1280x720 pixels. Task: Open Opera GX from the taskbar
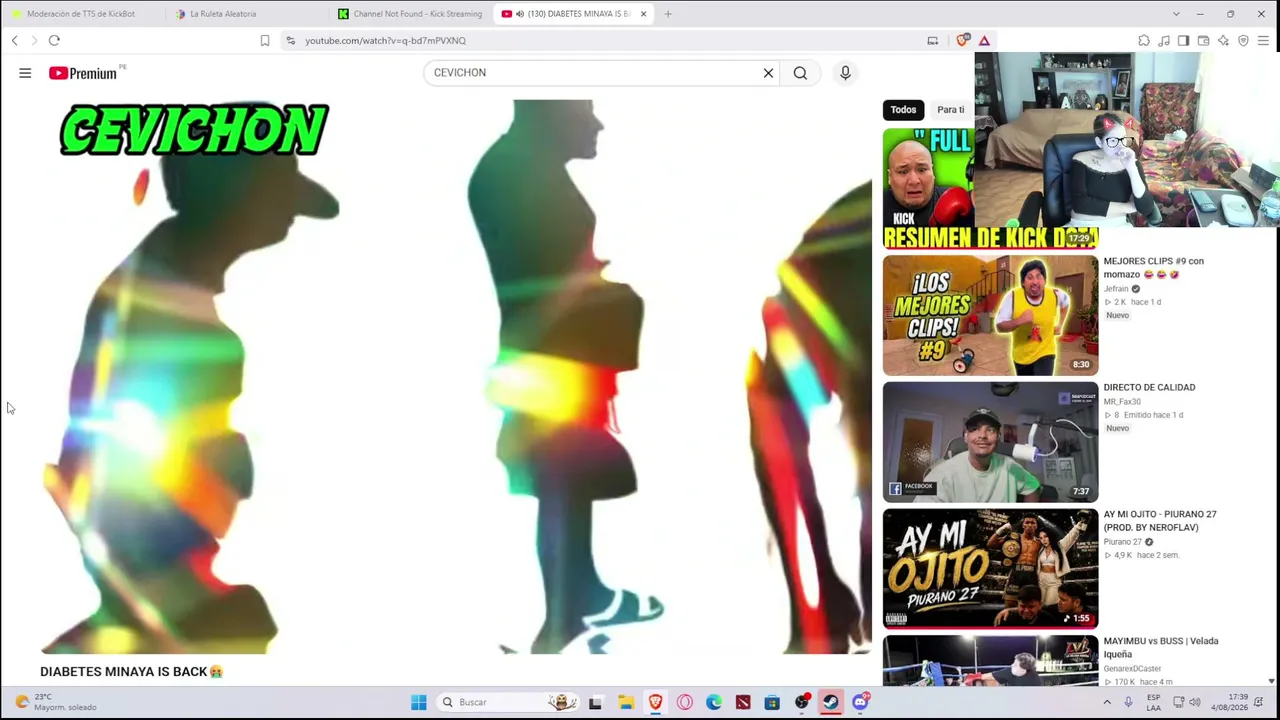point(684,703)
